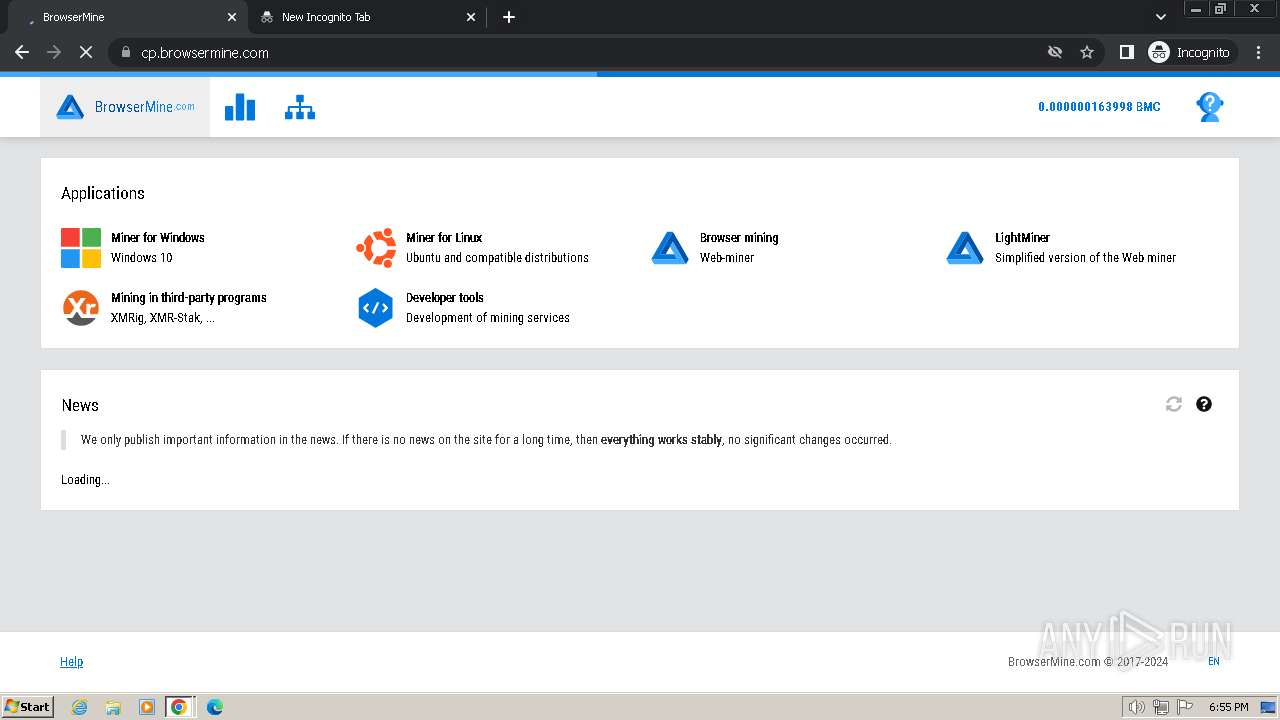This screenshot has width=1280, height=720.
Task: Open Browser mining link
Action: click(x=739, y=238)
